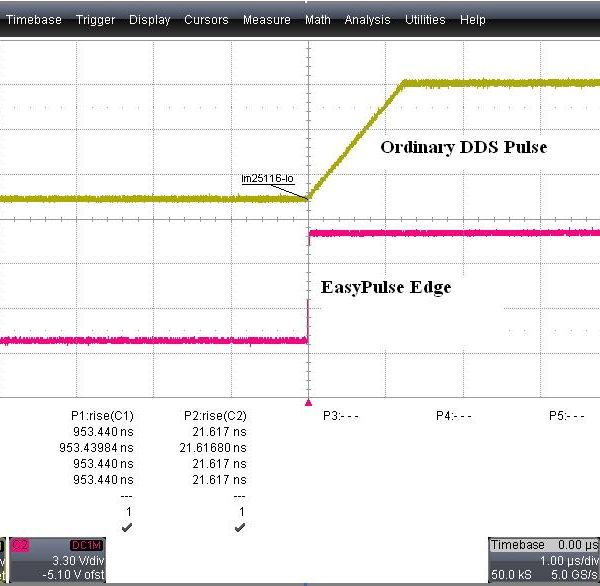Open the Timebase menu
600x586 pixels.
pyautogui.click(x=34, y=20)
